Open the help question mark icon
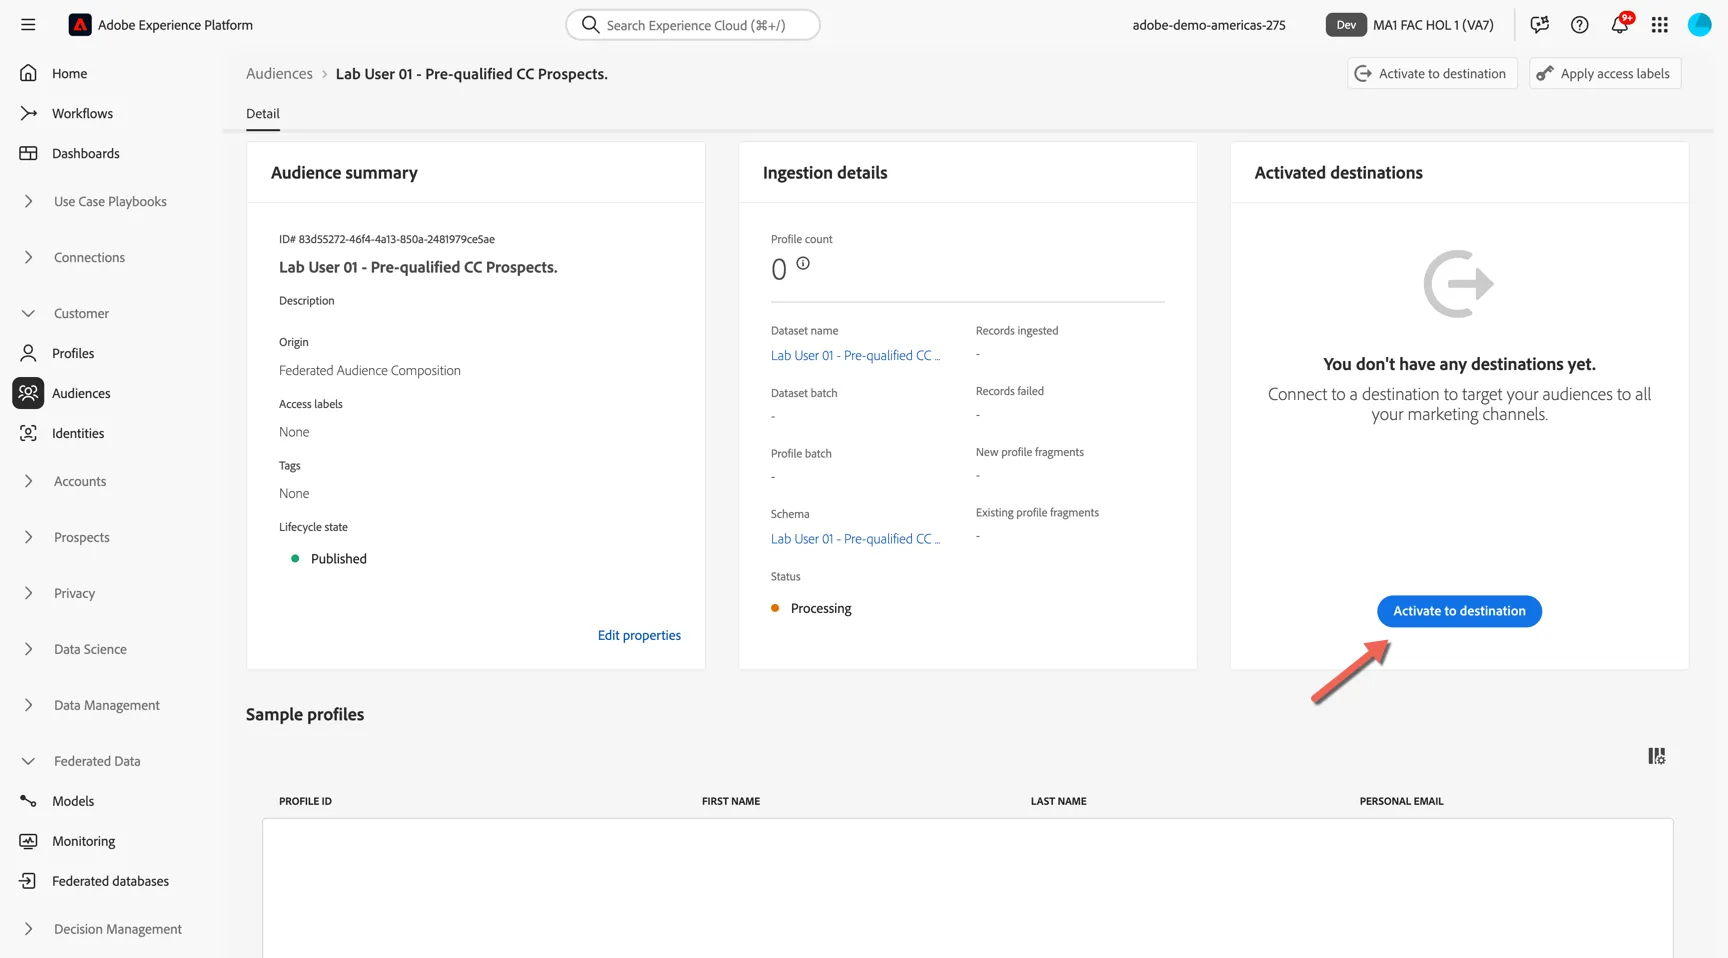 (1579, 25)
